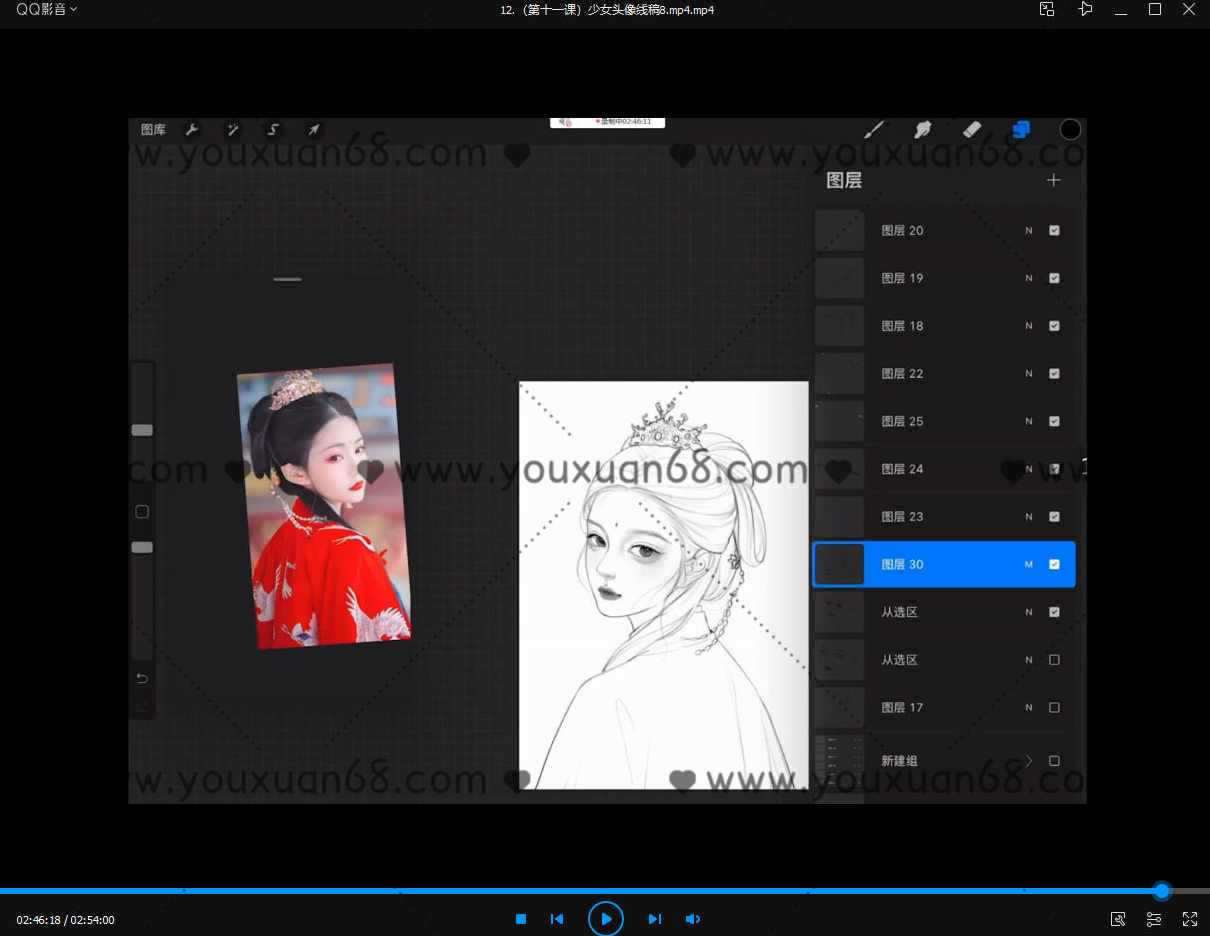
Task: Switch to the Eraser tool
Action: (x=971, y=130)
